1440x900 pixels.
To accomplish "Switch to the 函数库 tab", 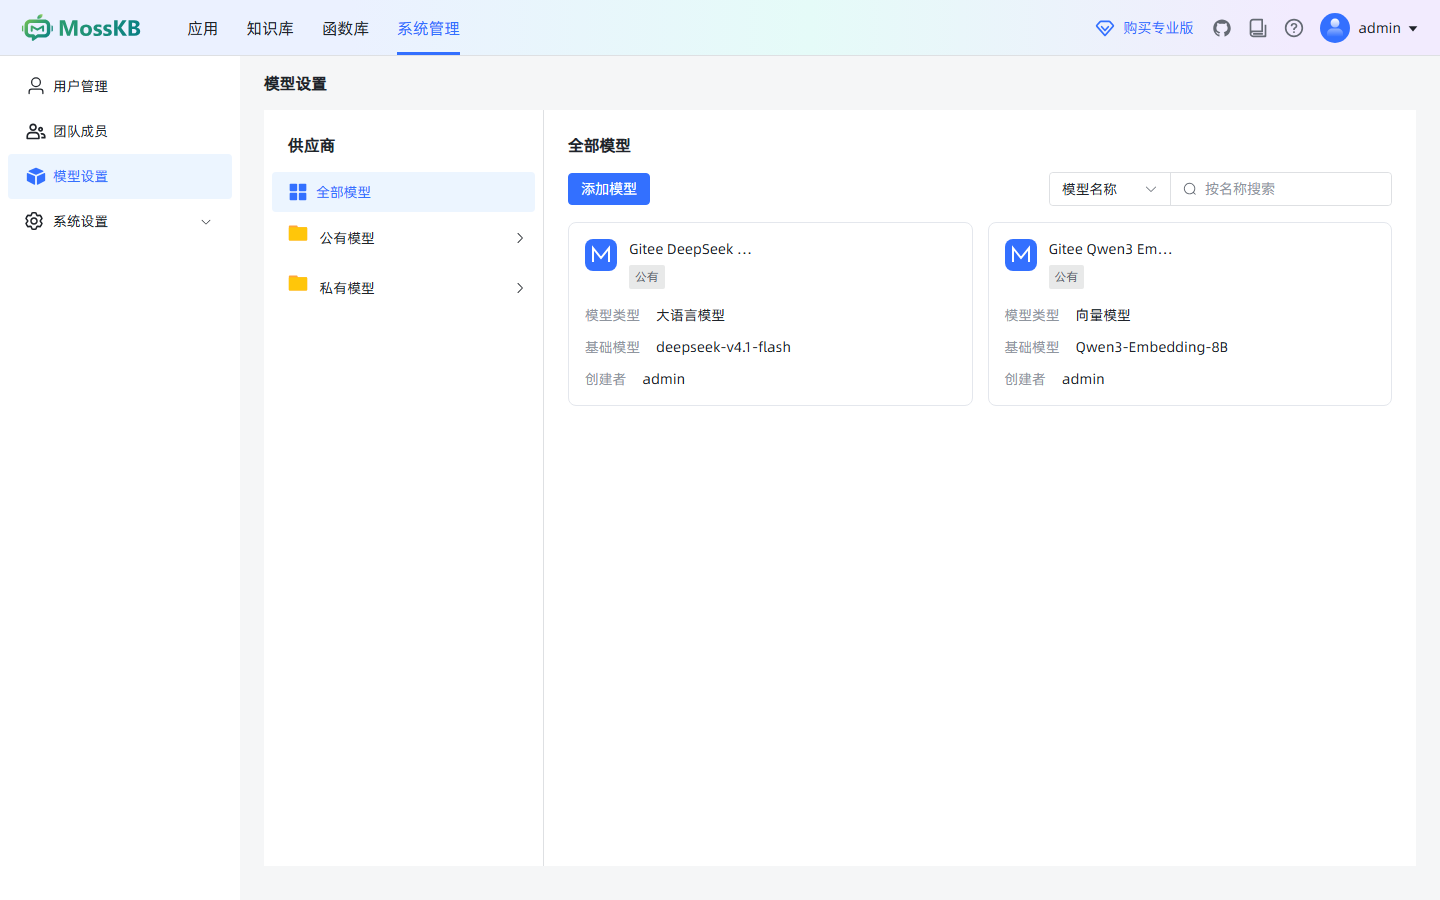I will (345, 29).
